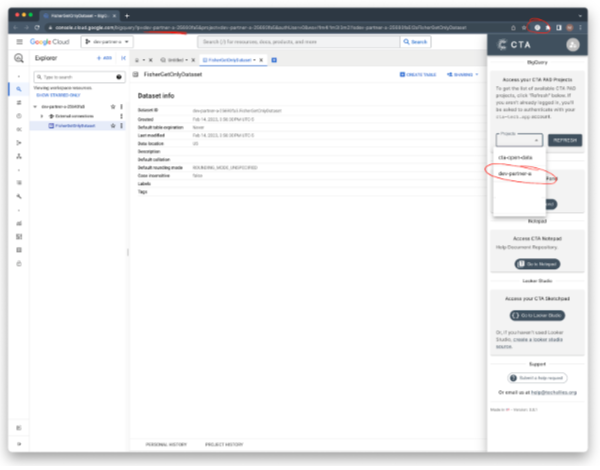Click the Go to Looker Studio button
This screenshot has width=600, height=470.
coord(537,315)
